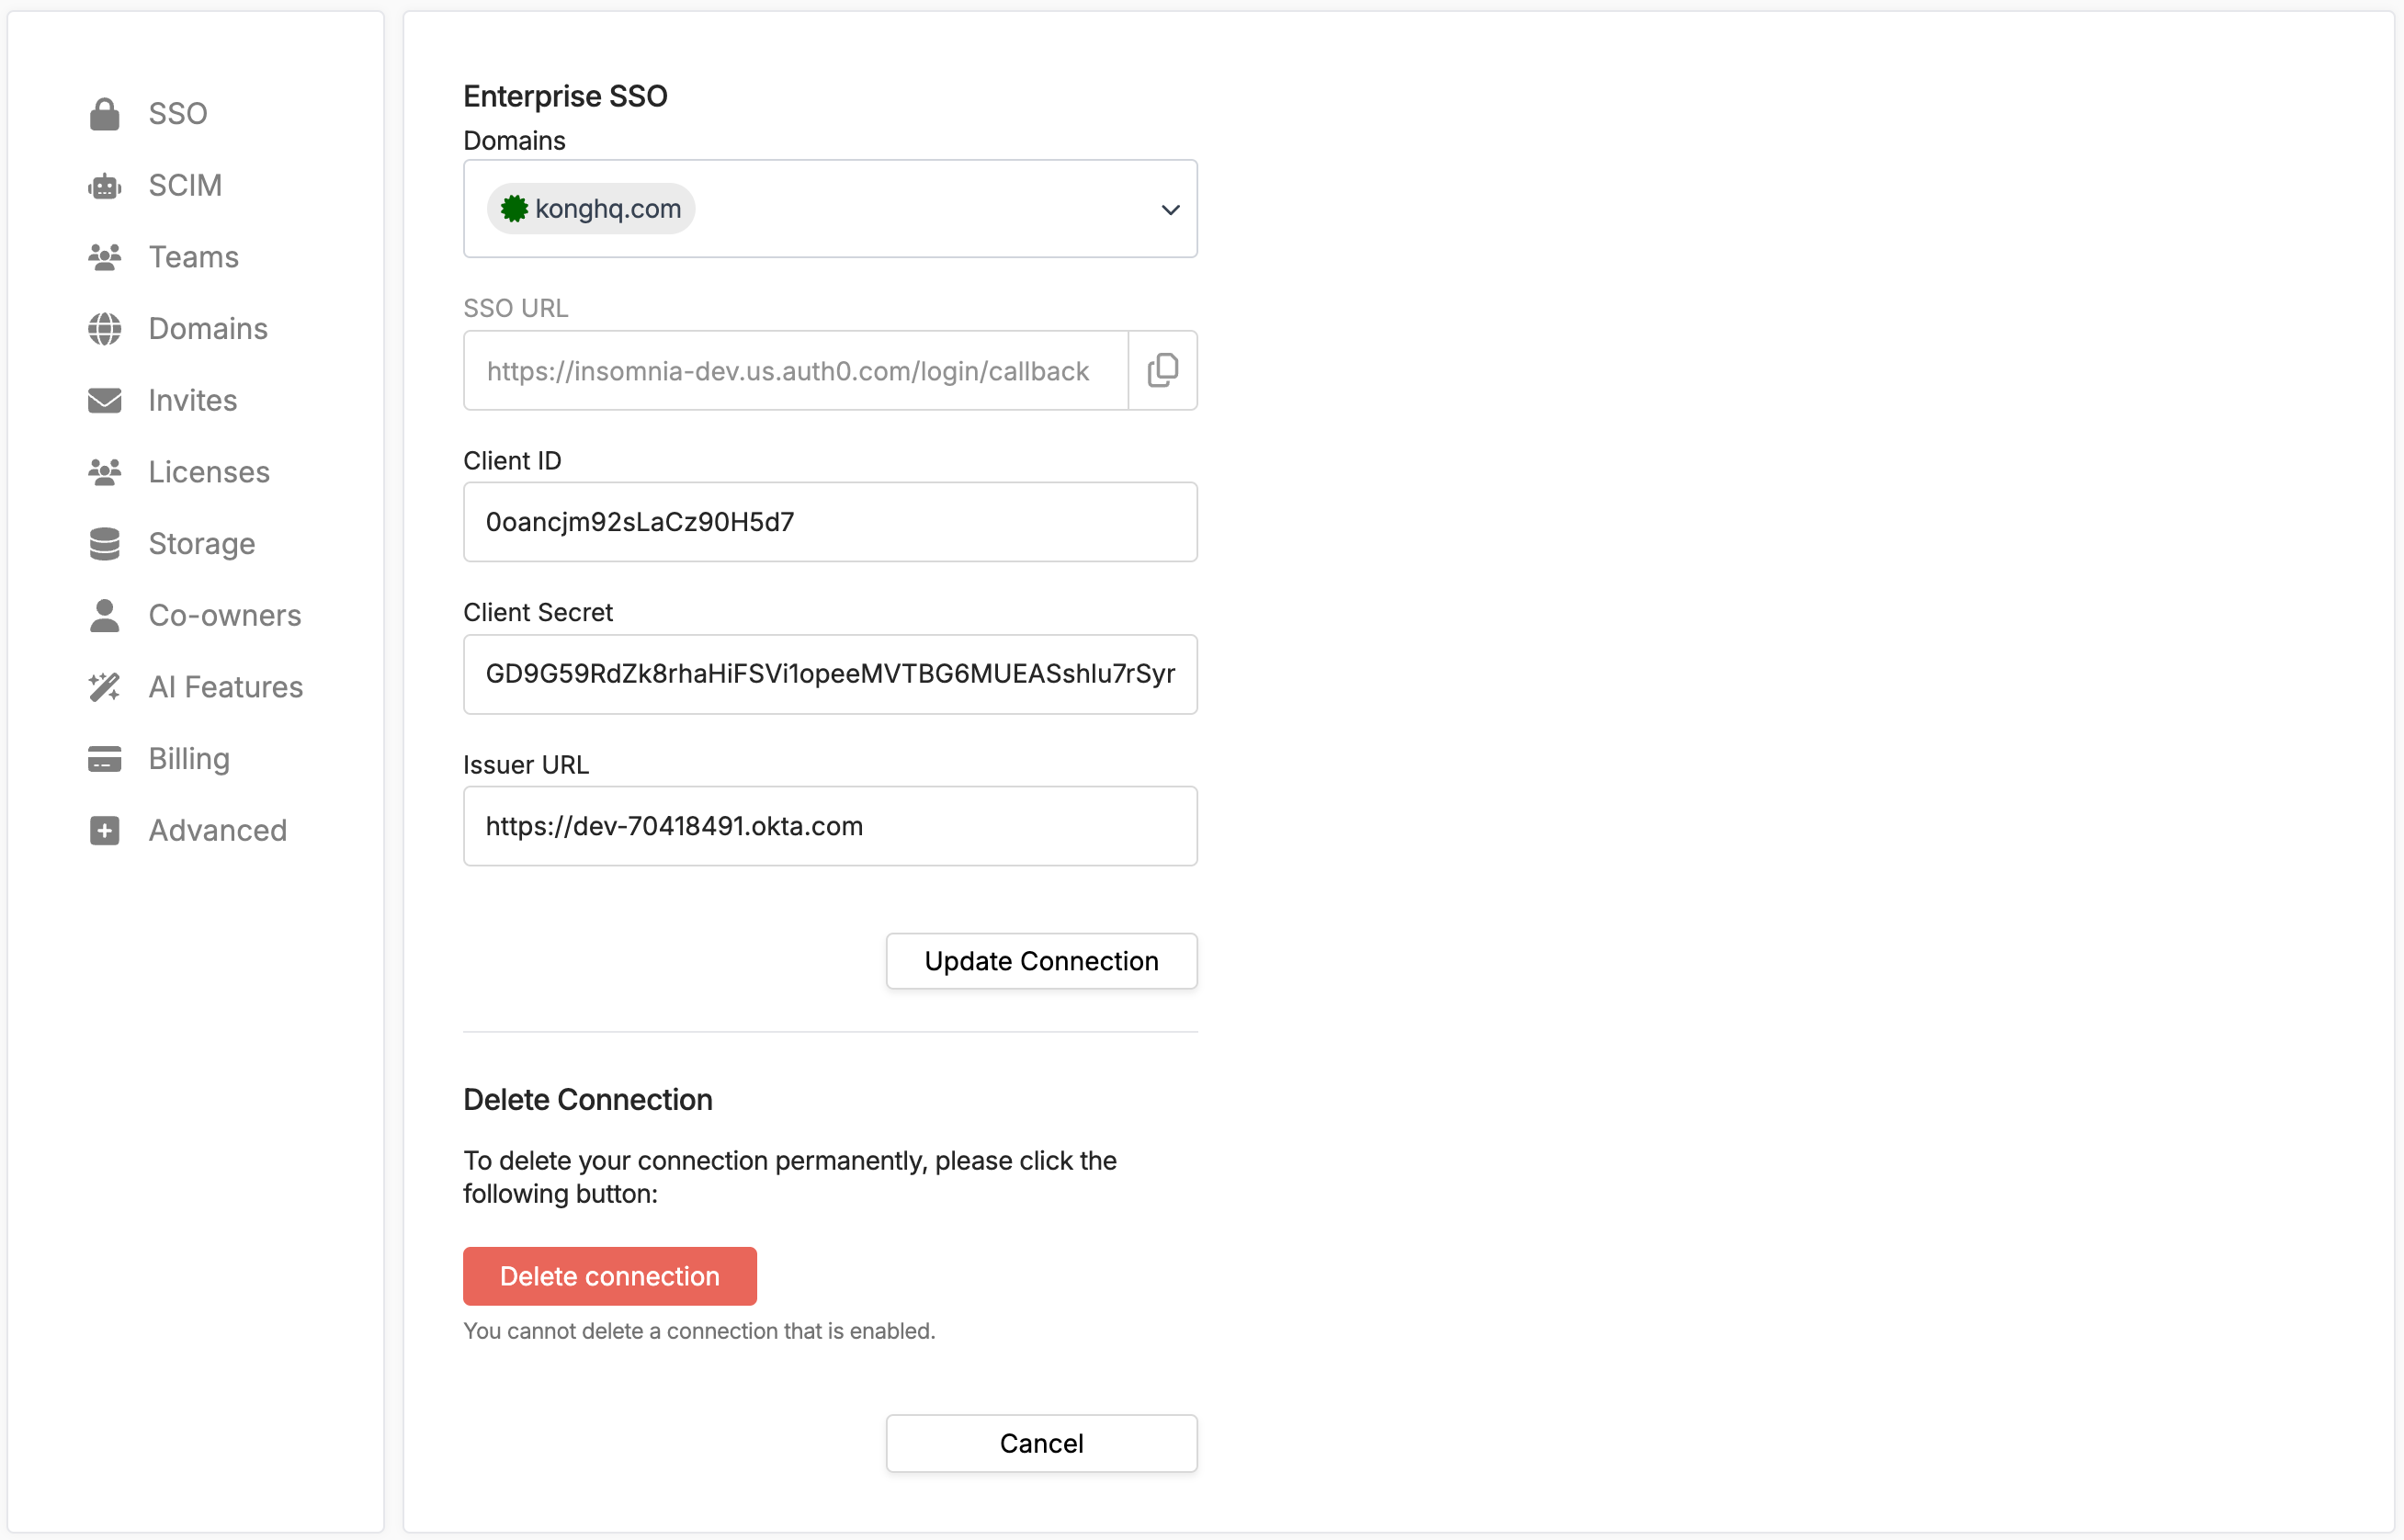Click the Client ID label

(512, 461)
